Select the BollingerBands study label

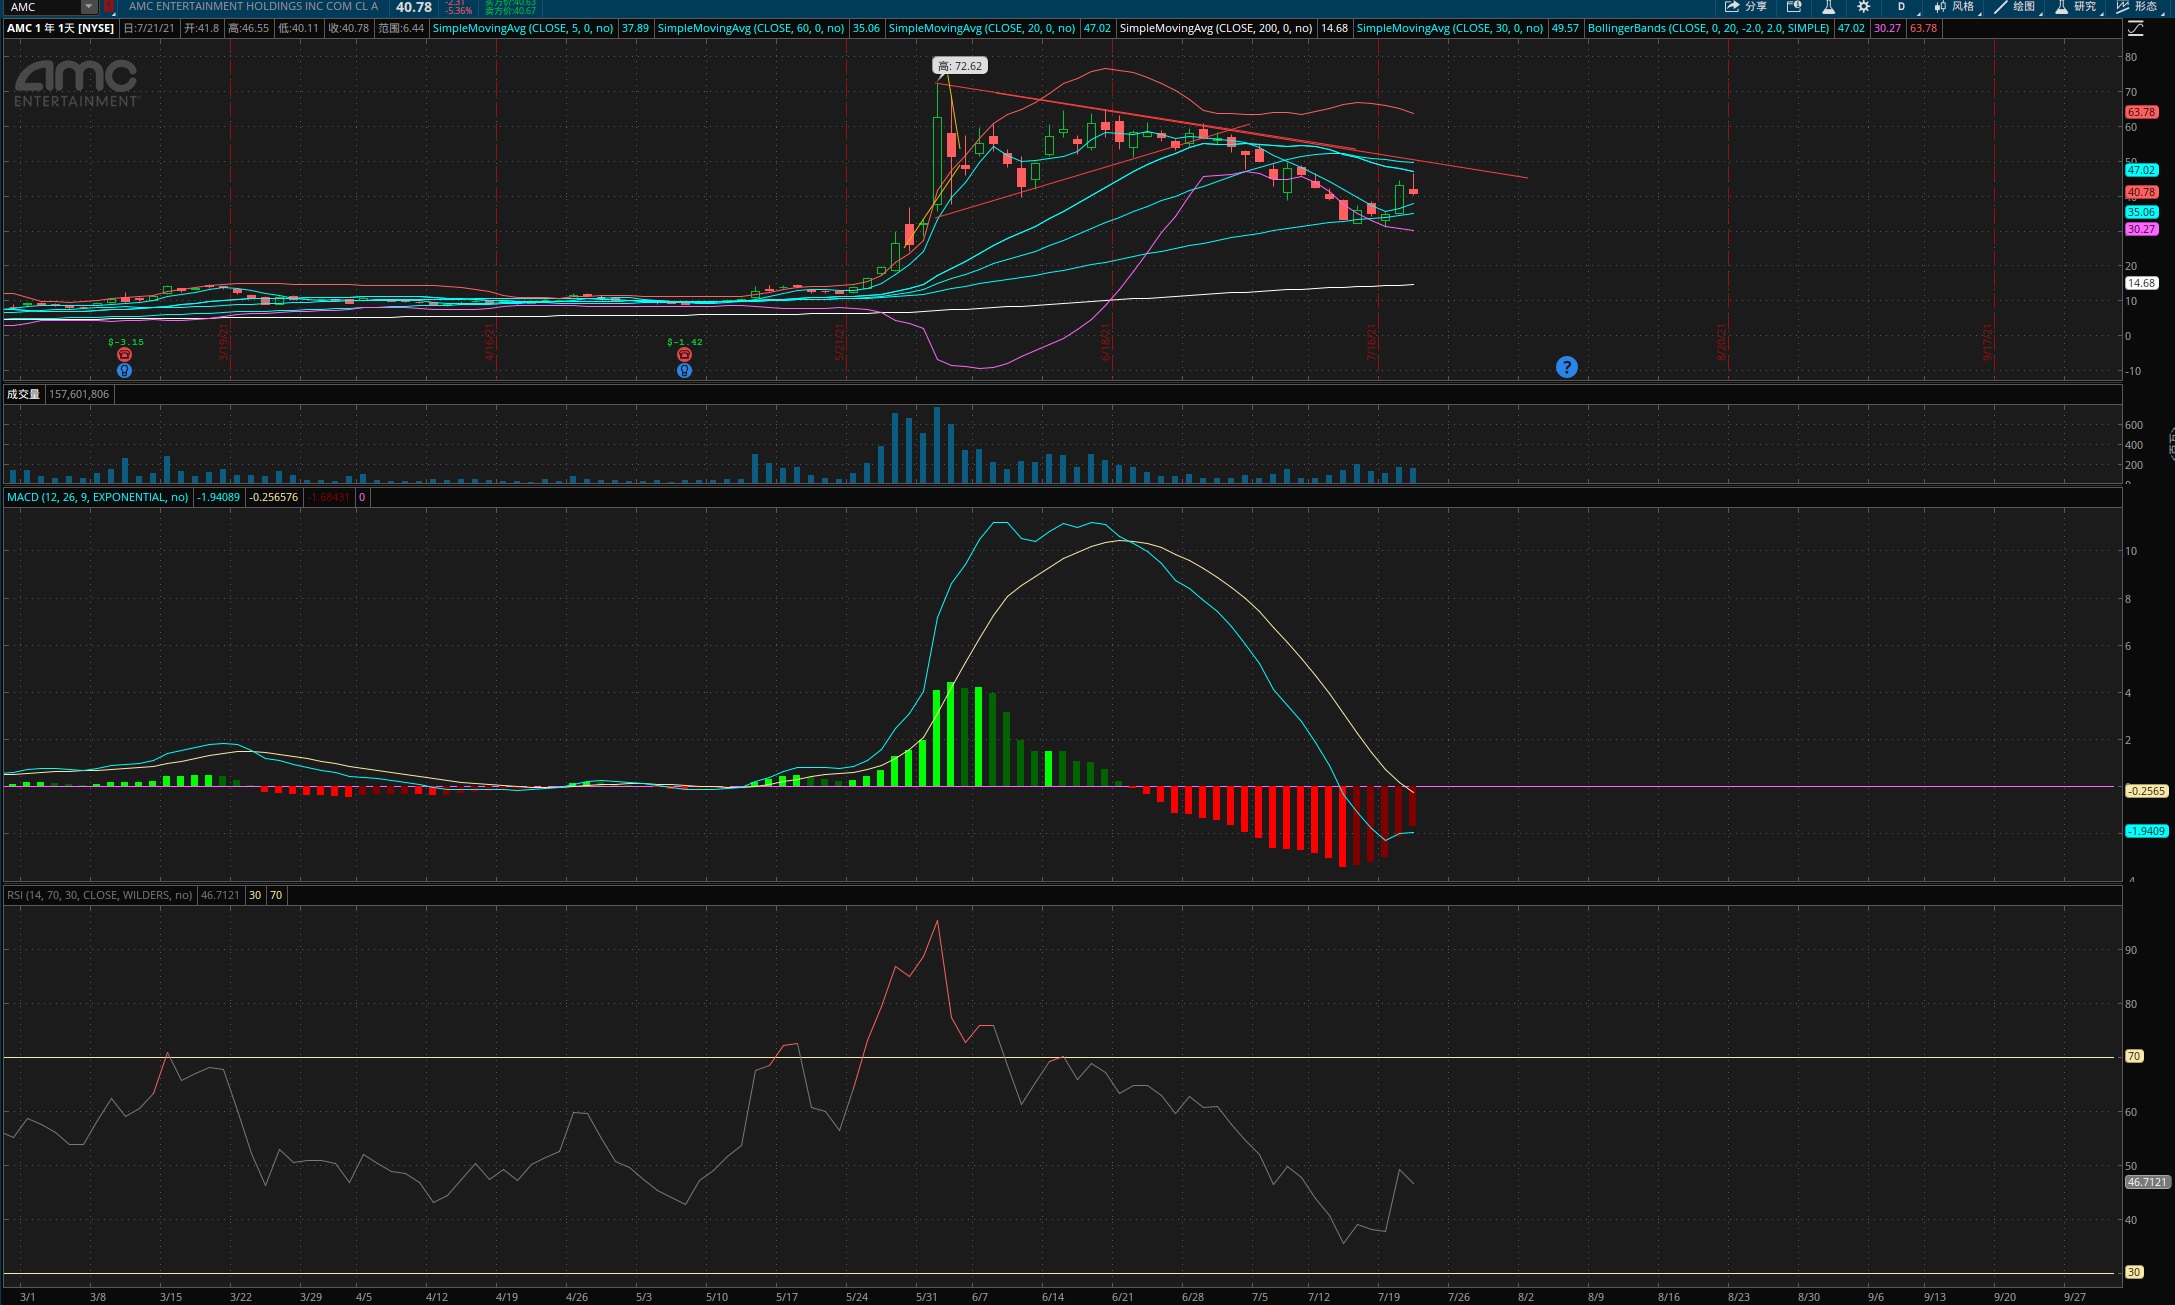[x=1708, y=28]
